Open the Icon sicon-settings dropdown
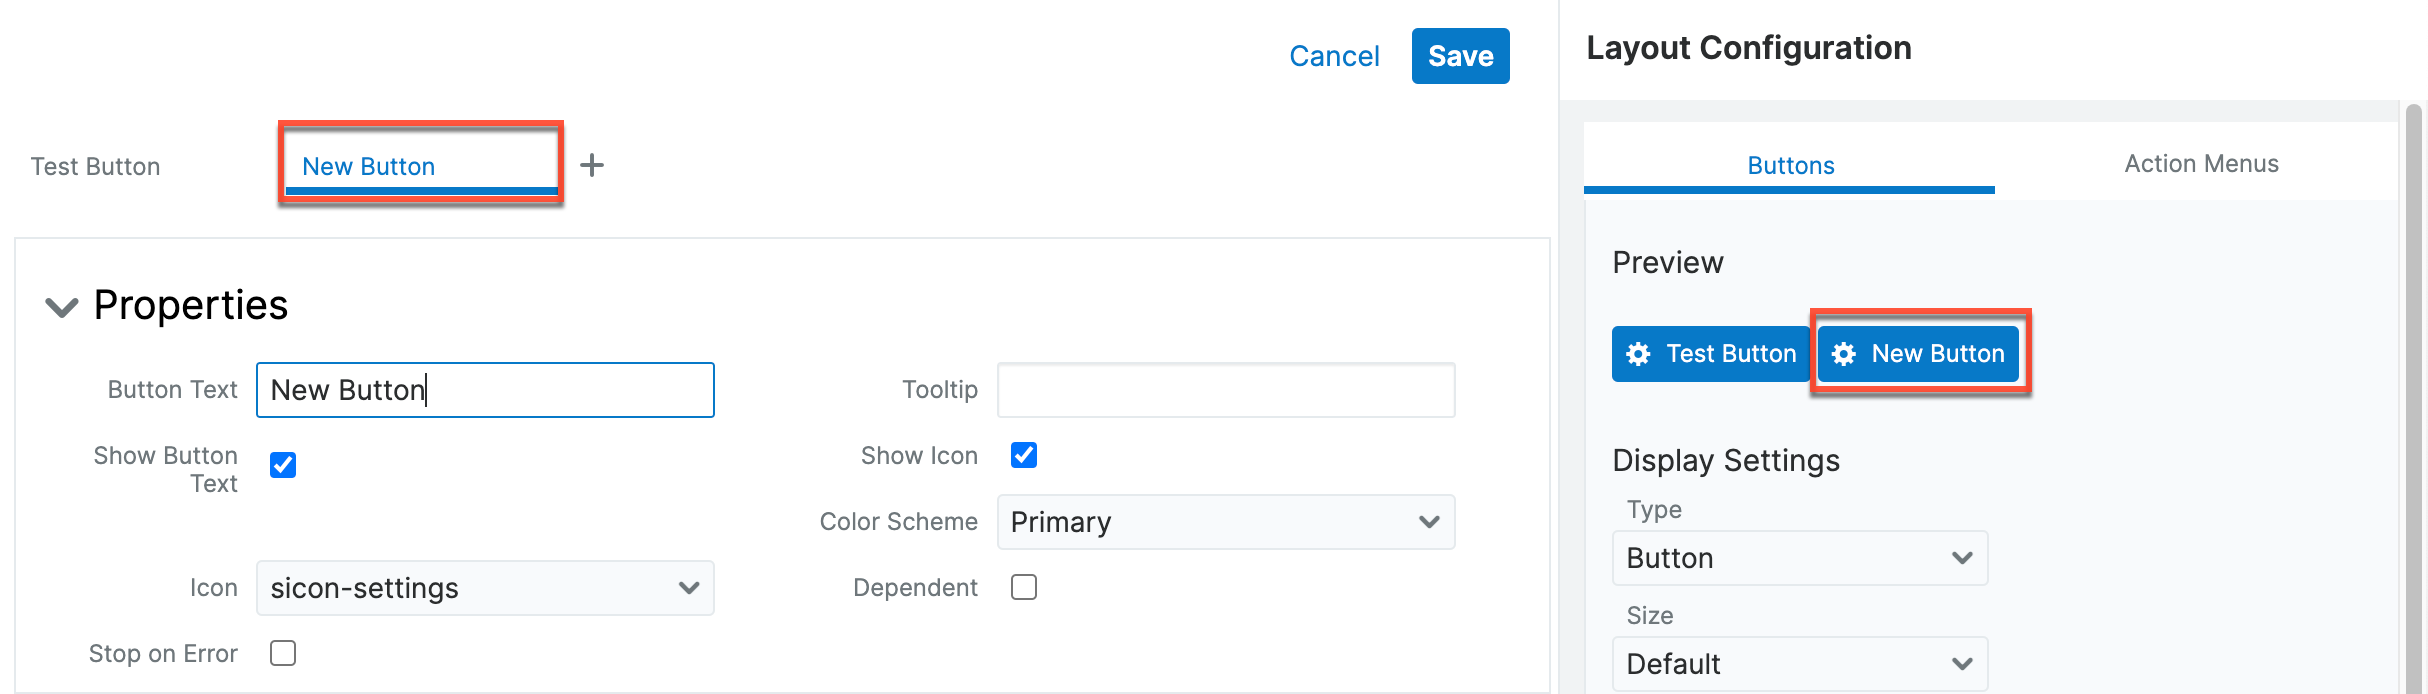This screenshot has width=2428, height=694. tap(485, 588)
